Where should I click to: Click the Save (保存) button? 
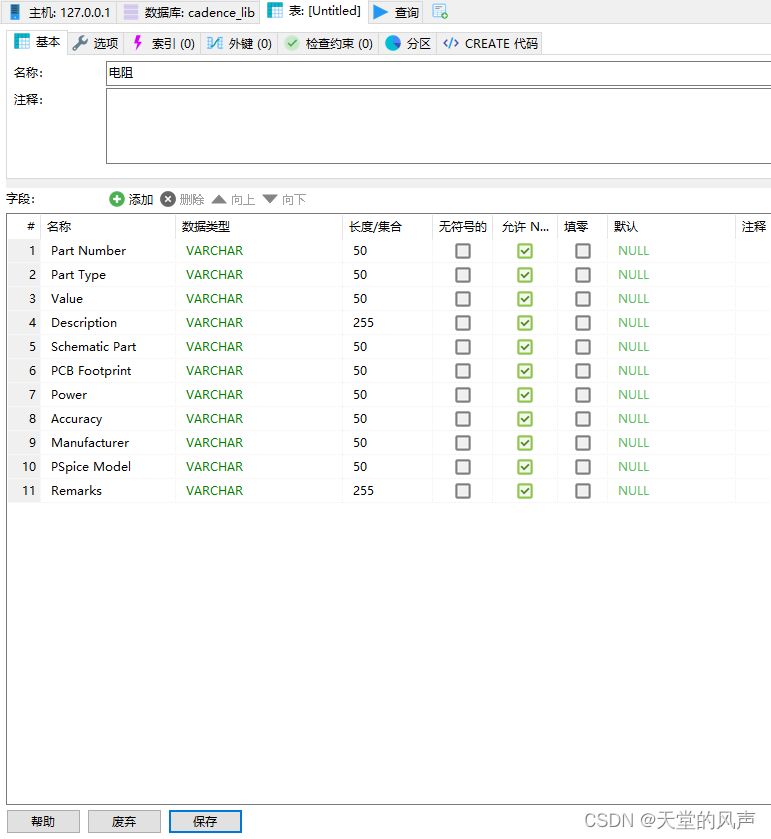point(205,821)
